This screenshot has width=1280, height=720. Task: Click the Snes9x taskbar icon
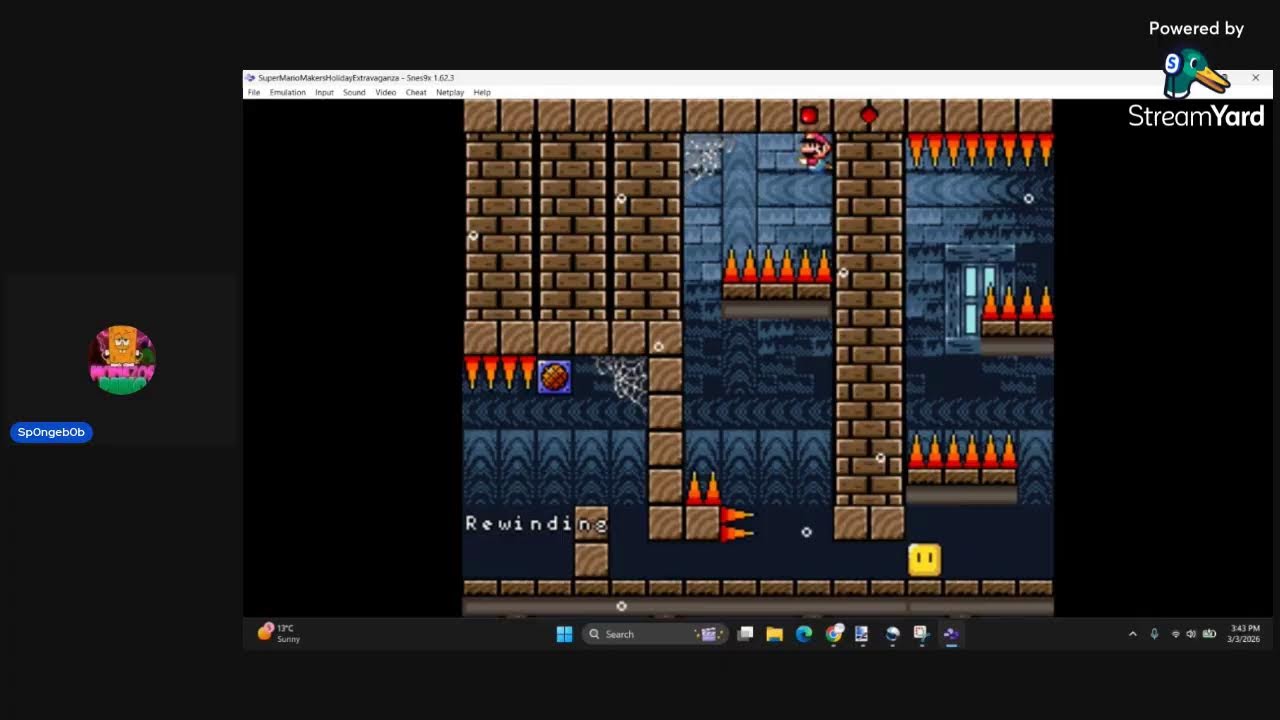(x=951, y=634)
